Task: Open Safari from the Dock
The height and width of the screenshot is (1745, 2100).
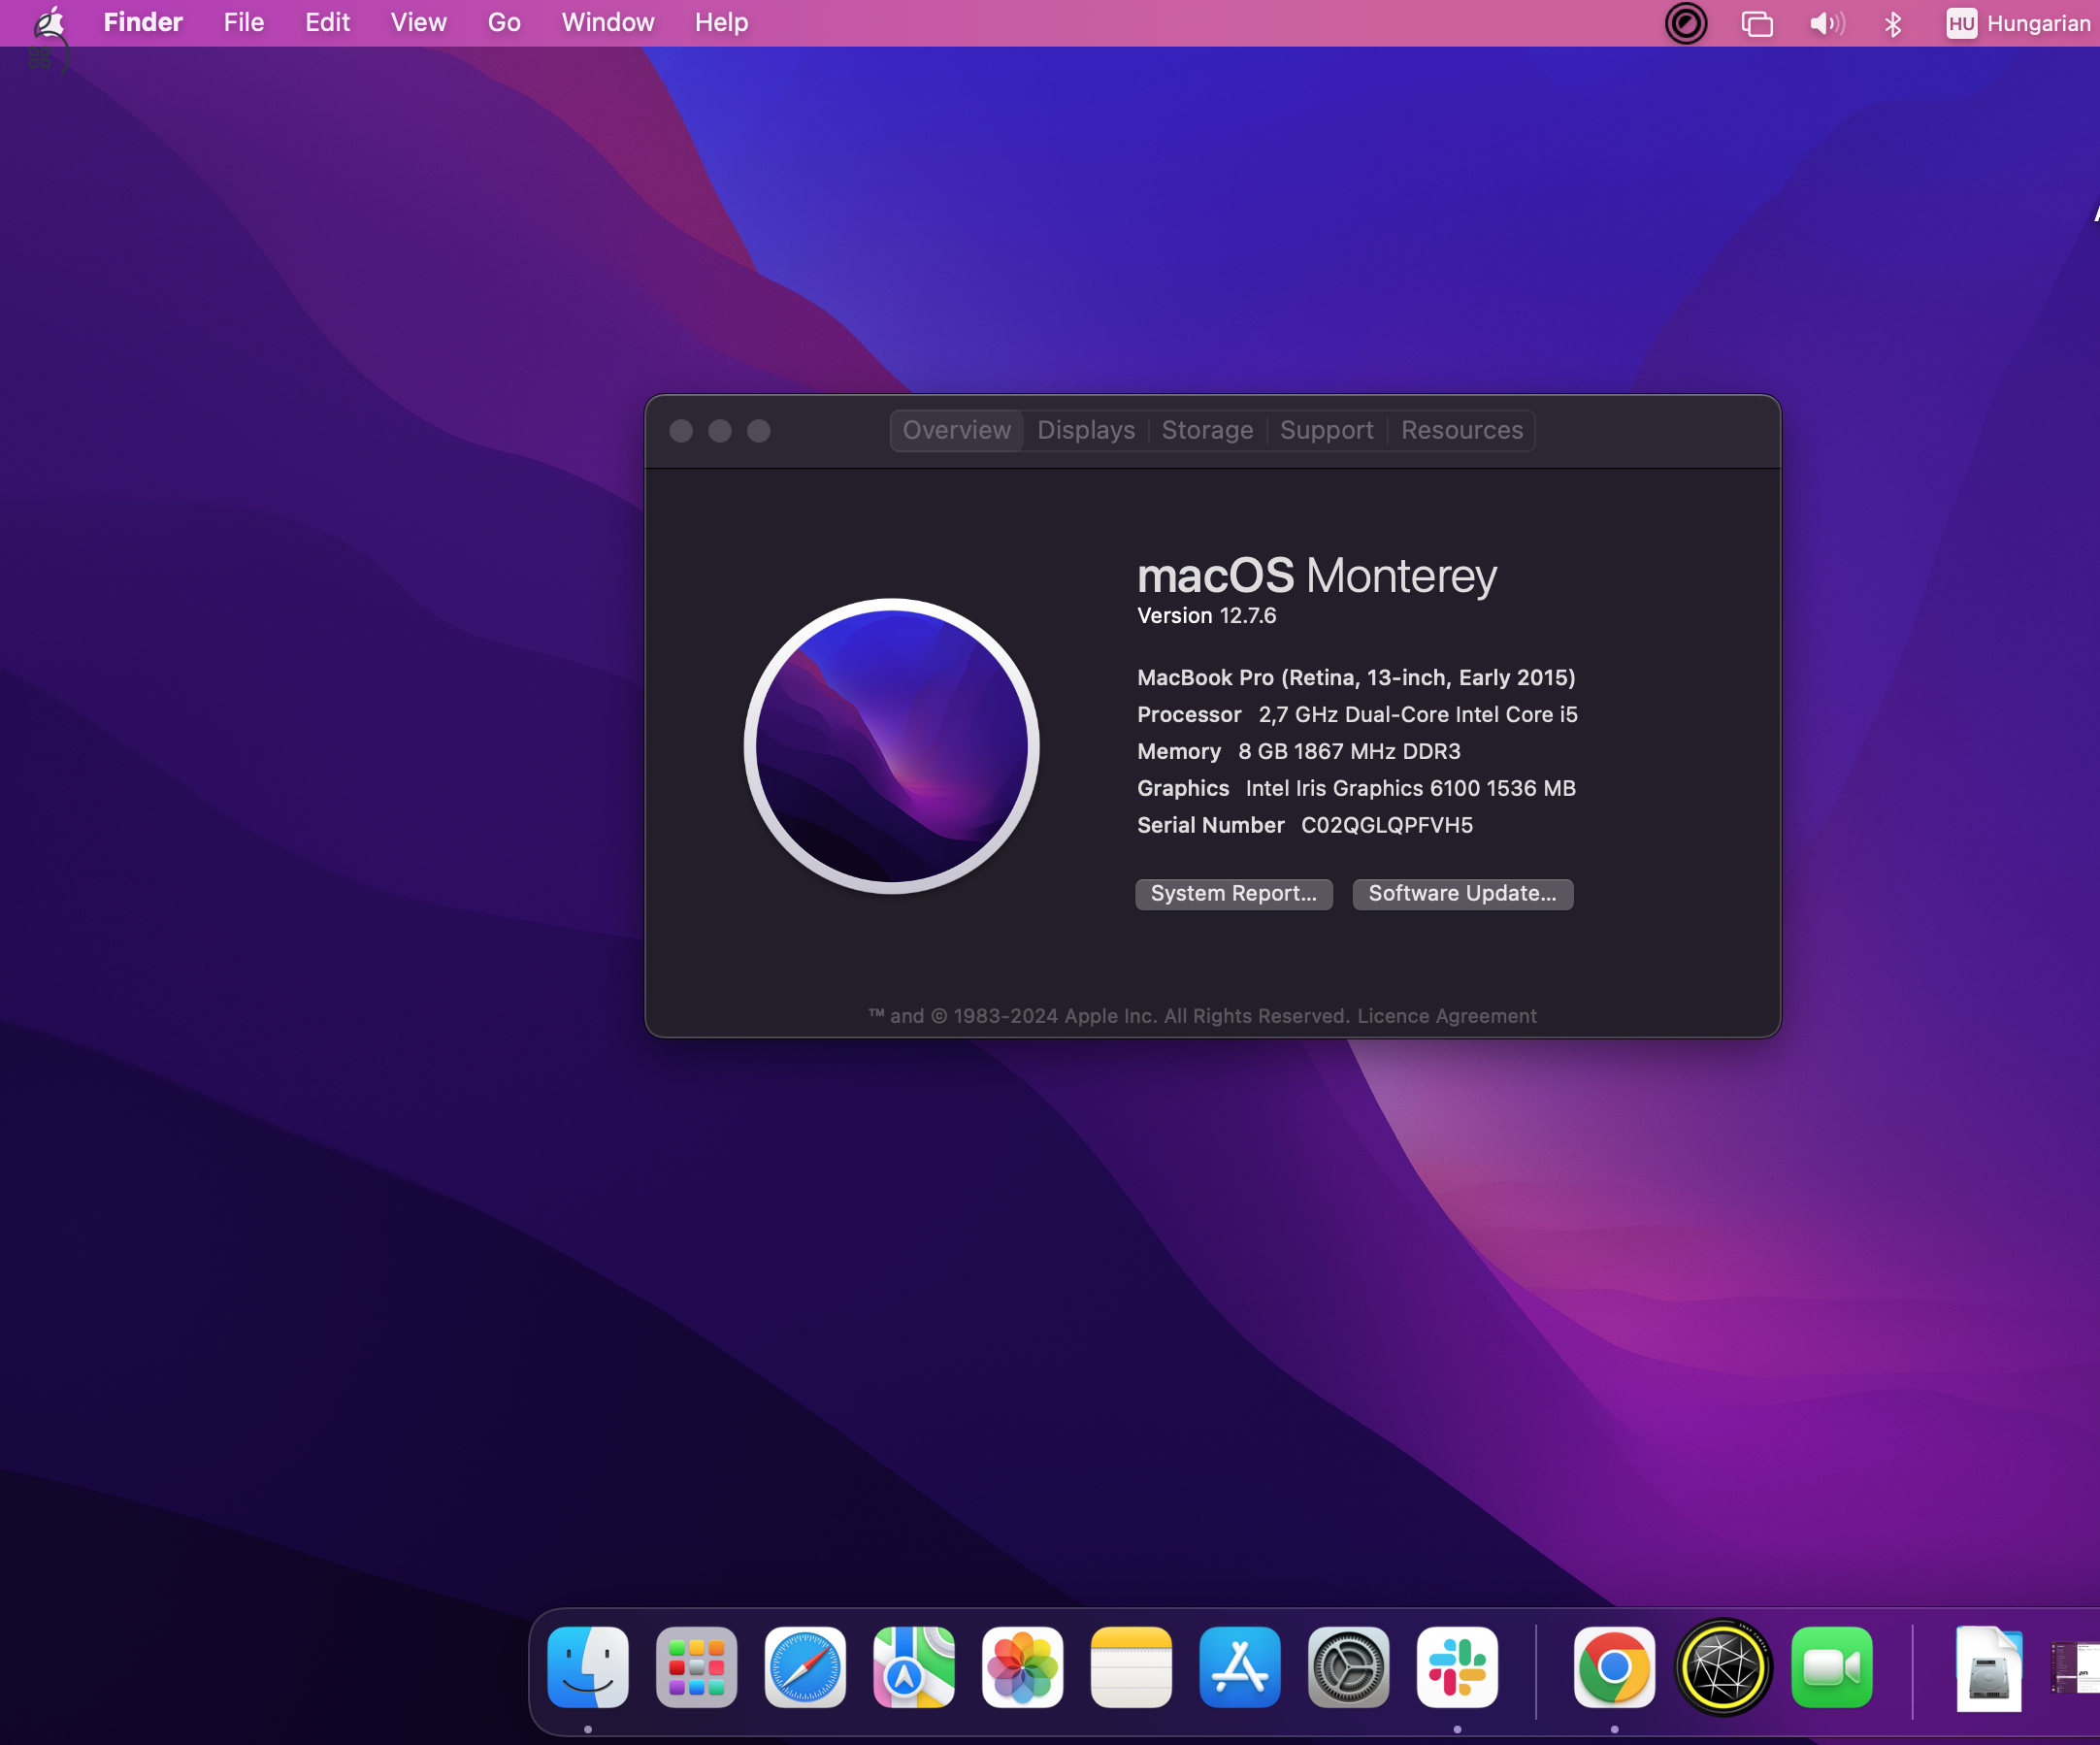Action: coord(805,1667)
